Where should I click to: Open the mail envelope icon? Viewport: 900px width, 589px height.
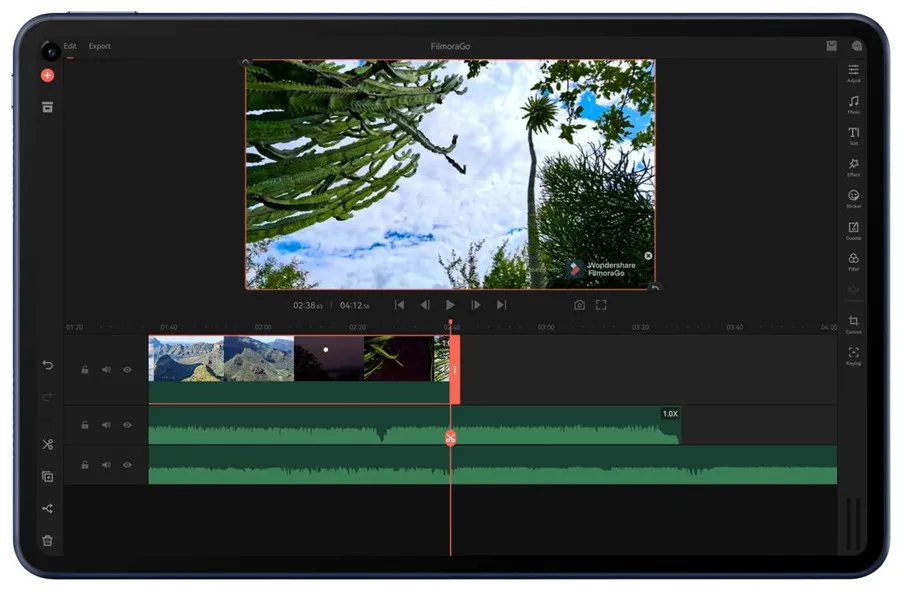pyautogui.click(x=832, y=46)
